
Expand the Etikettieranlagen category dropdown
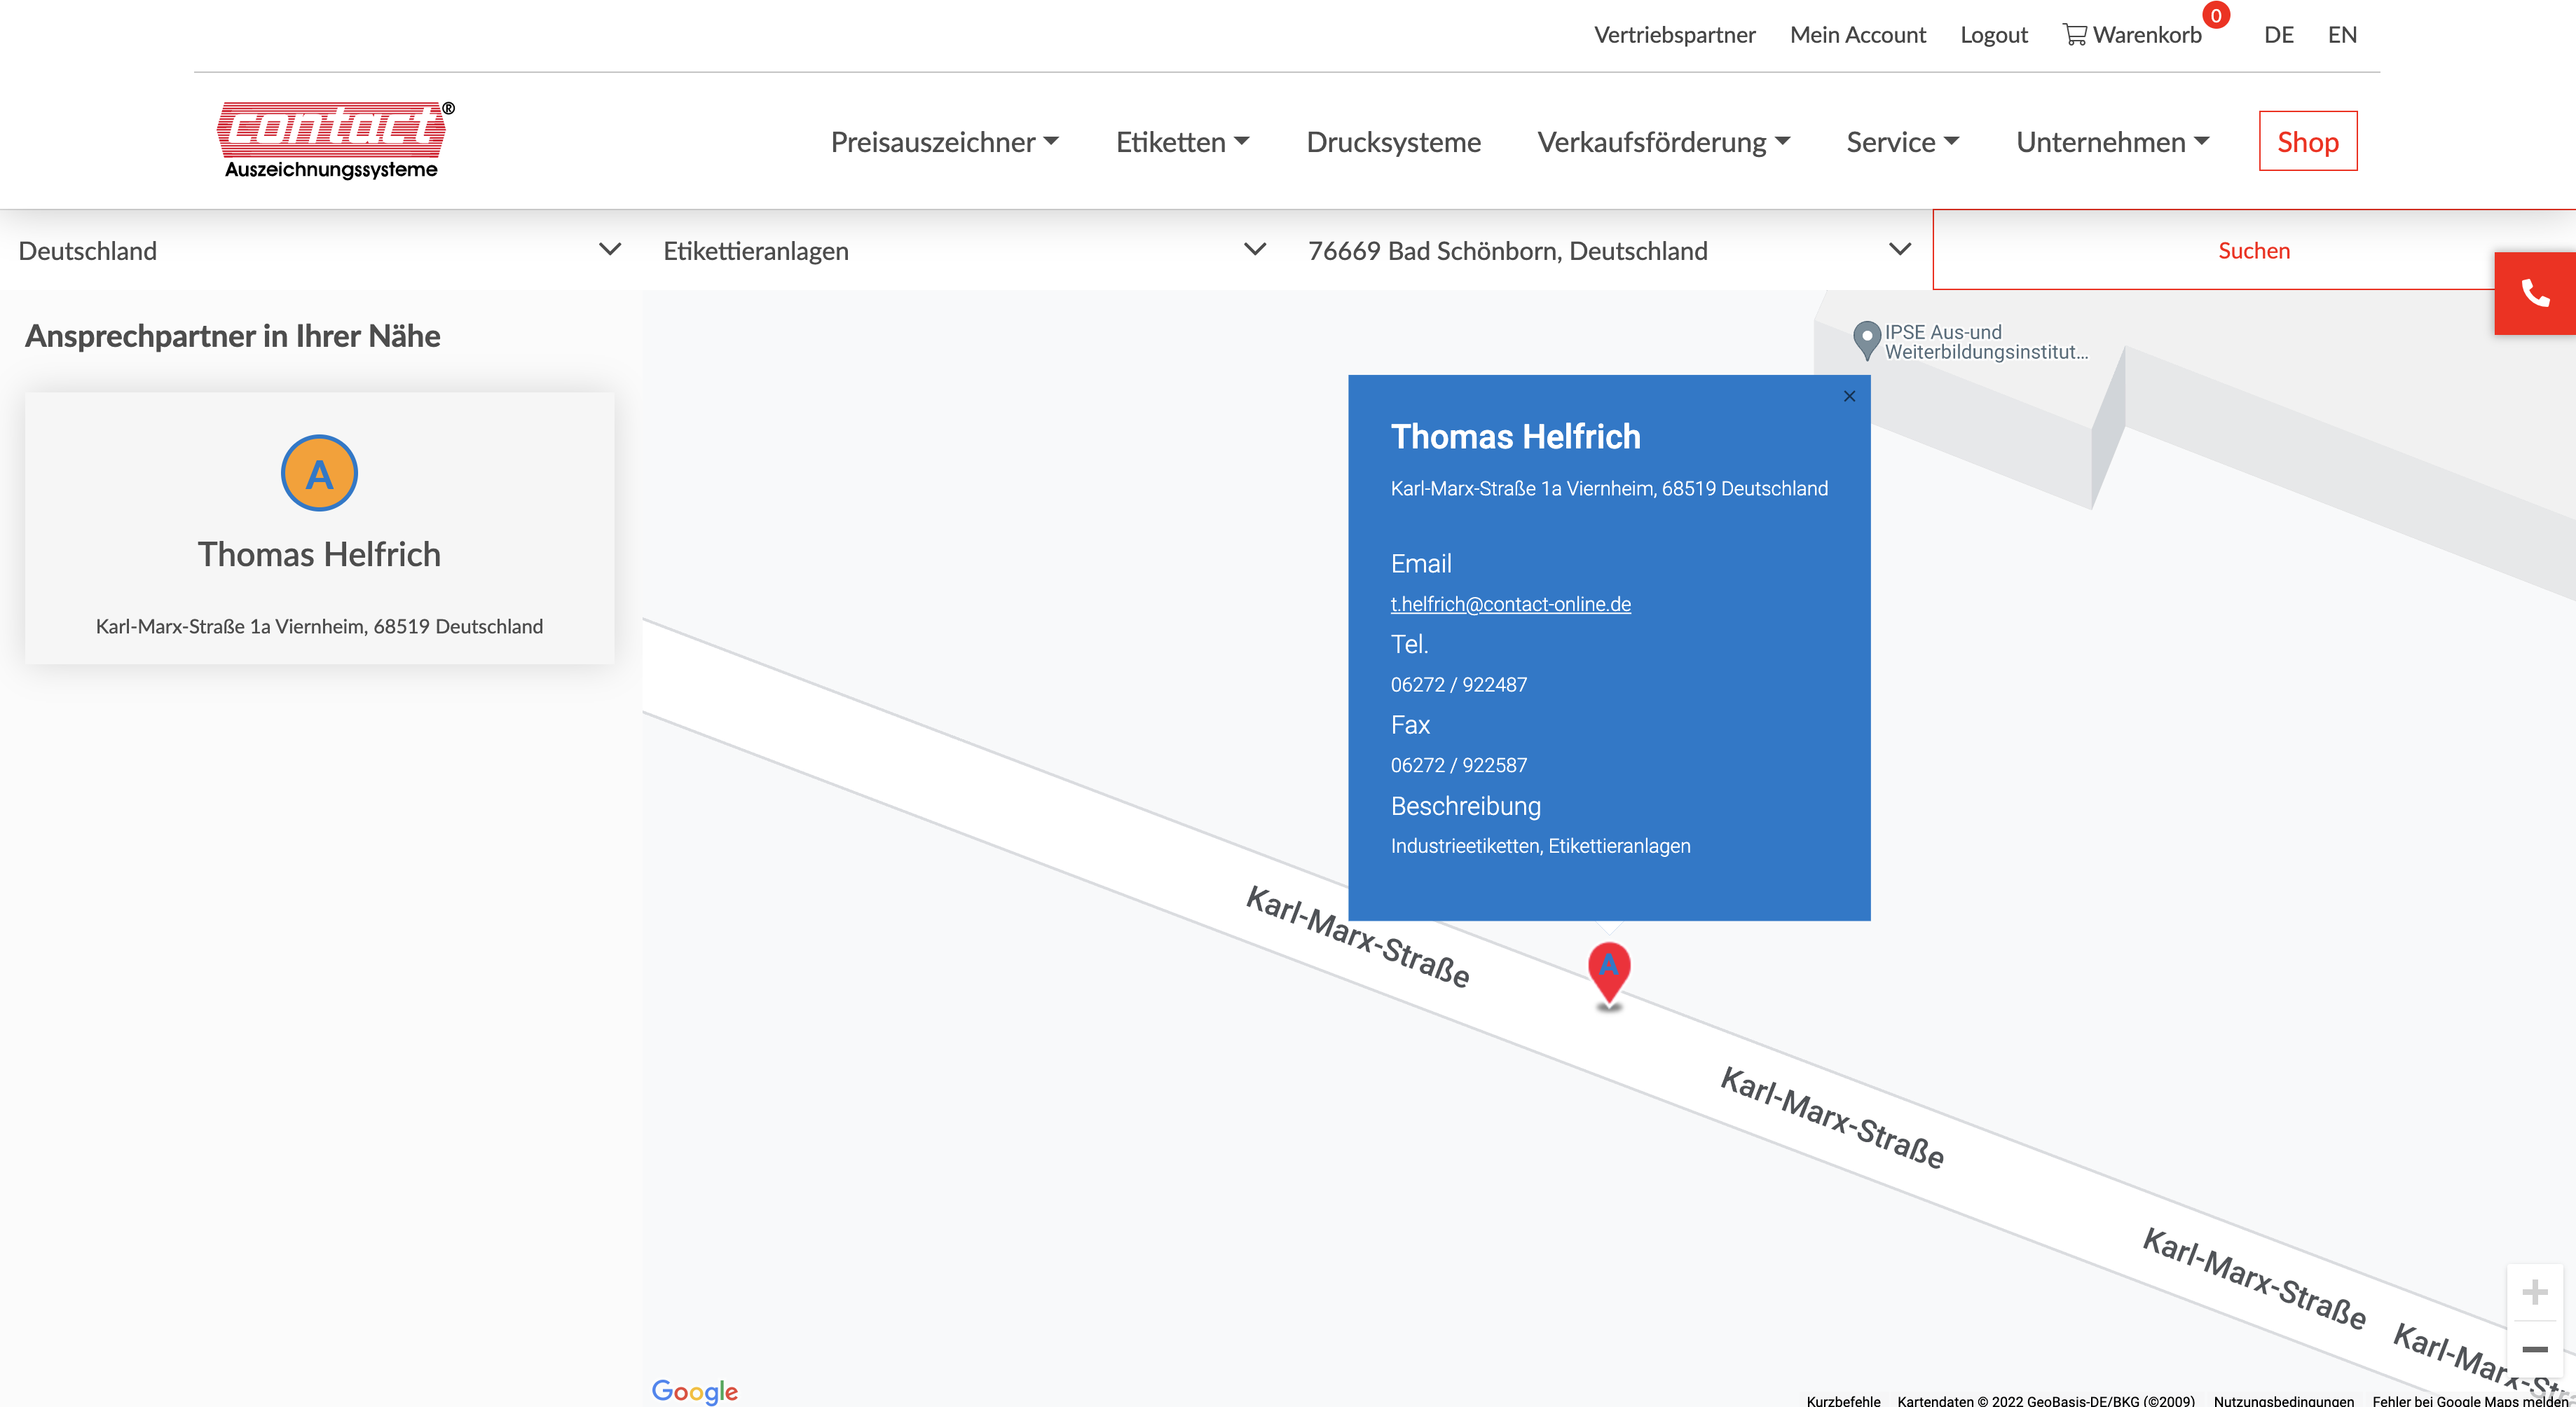pyautogui.click(x=964, y=250)
